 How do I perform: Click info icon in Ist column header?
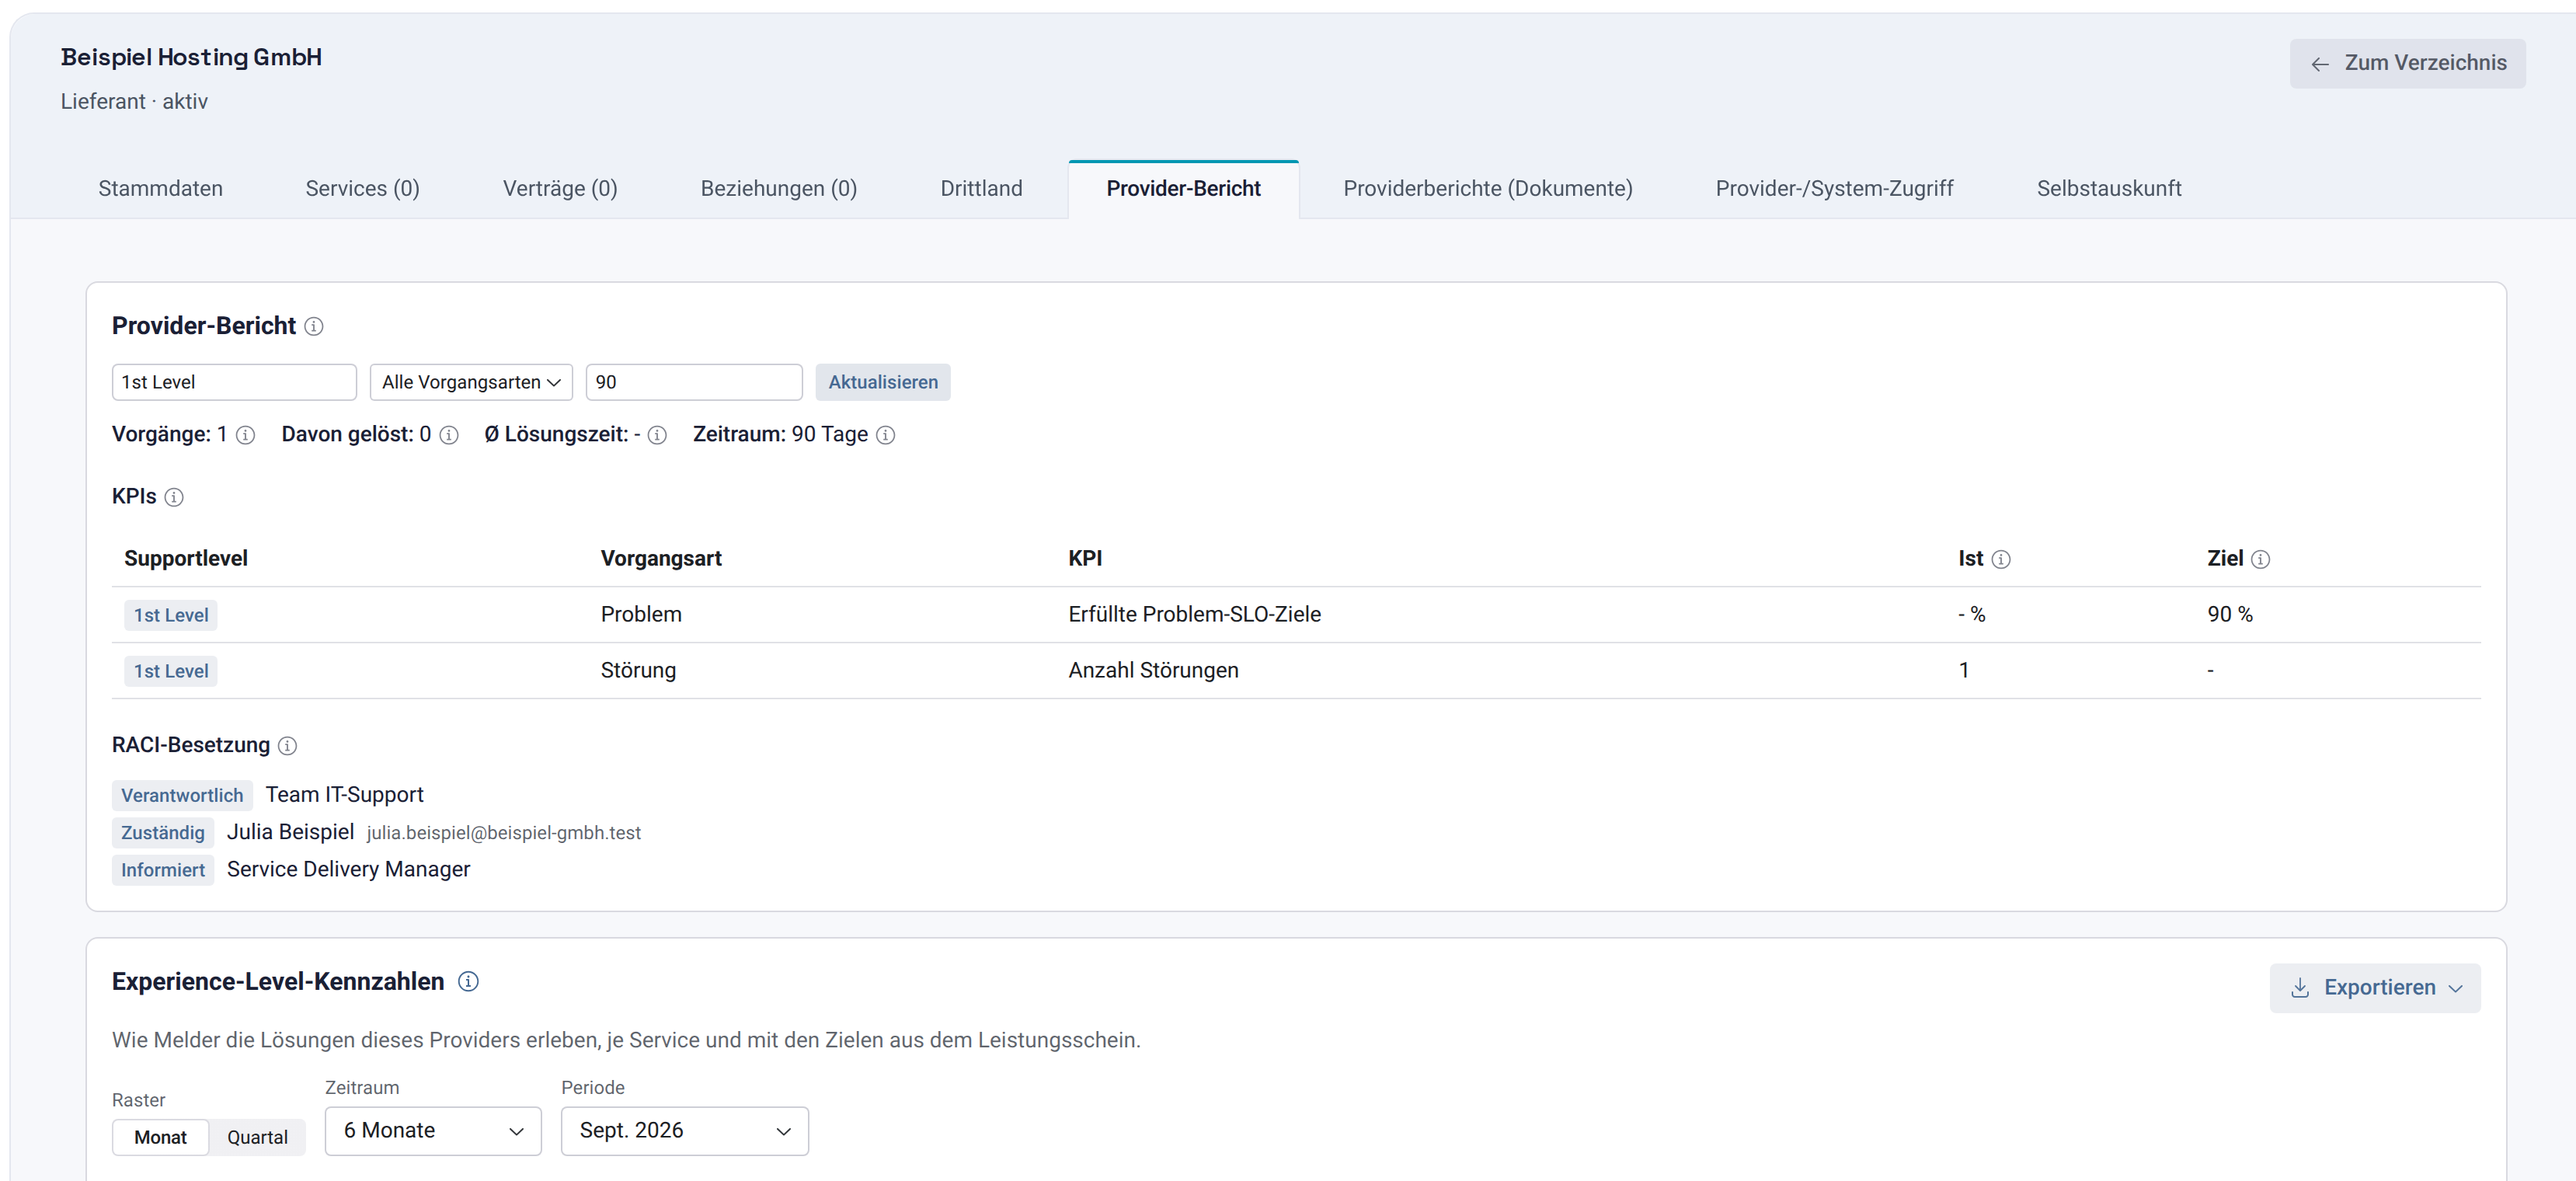tap(2001, 560)
